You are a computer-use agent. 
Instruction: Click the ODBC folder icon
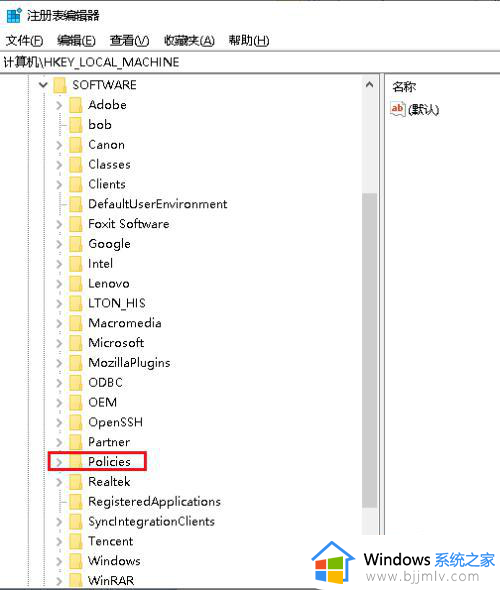click(x=76, y=383)
